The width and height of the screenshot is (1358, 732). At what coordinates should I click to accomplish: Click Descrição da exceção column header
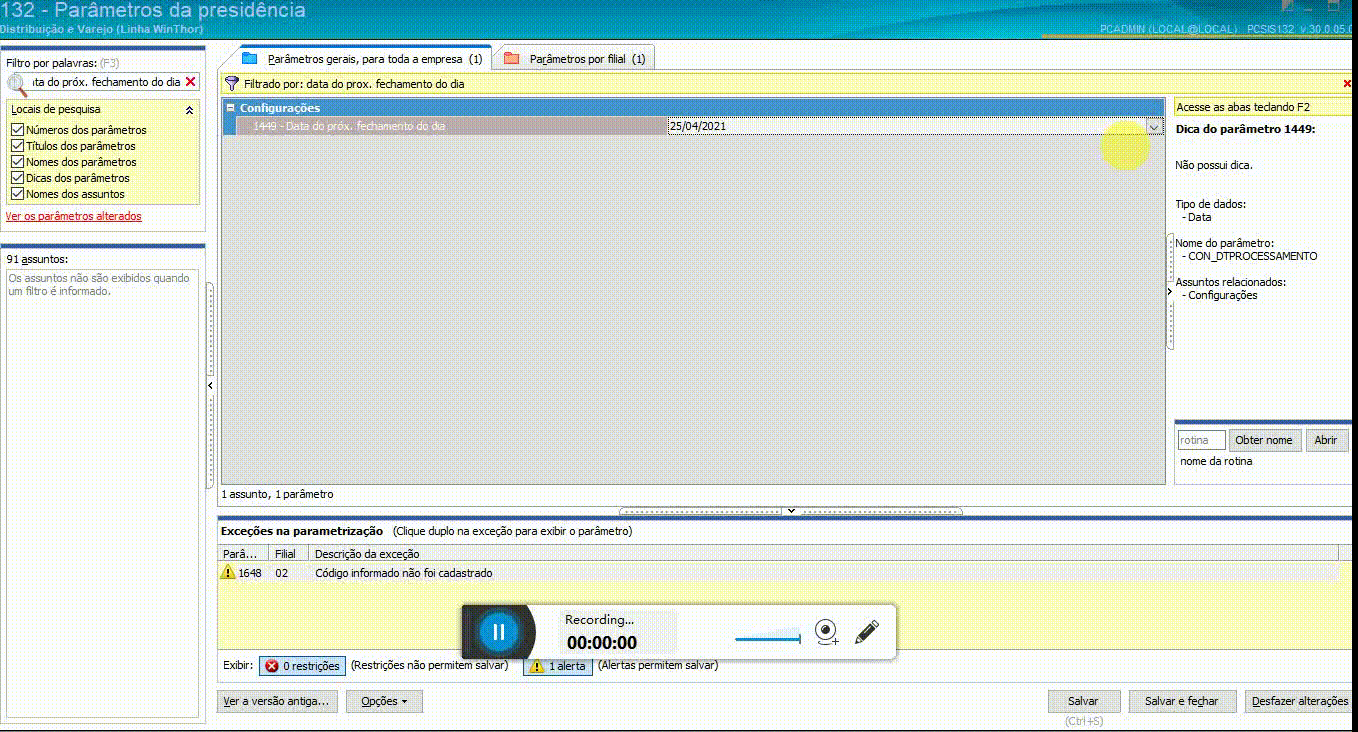(823, 553)
